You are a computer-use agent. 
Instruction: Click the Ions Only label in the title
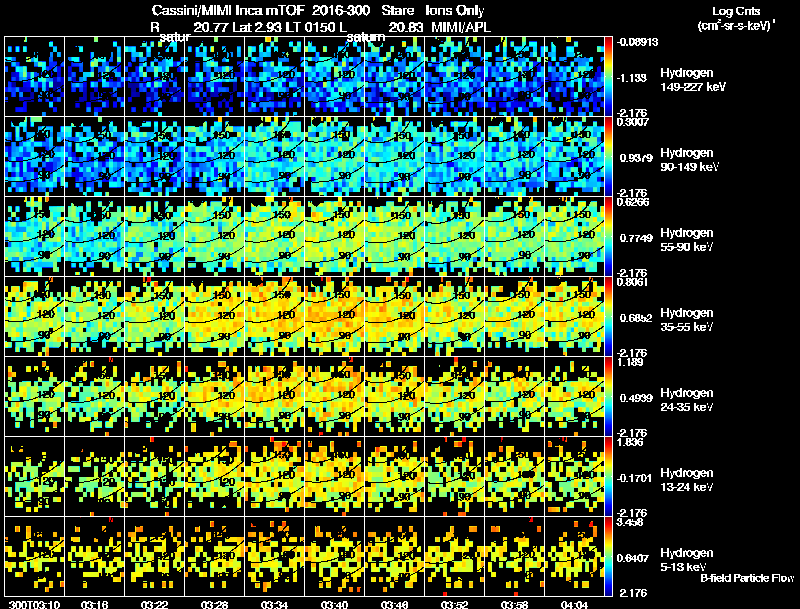tap(455, 11)
